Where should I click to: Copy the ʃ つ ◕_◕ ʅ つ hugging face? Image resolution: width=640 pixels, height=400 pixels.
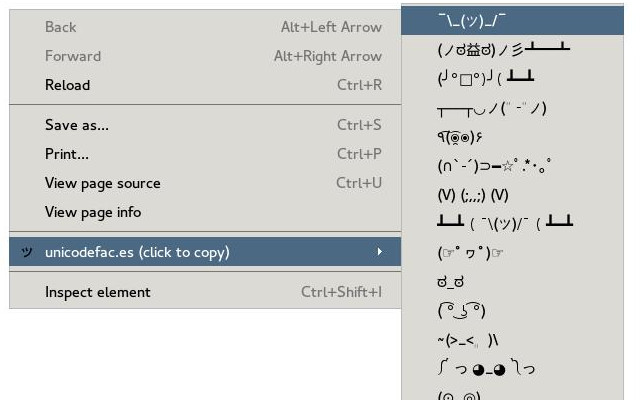pos(512,369)
